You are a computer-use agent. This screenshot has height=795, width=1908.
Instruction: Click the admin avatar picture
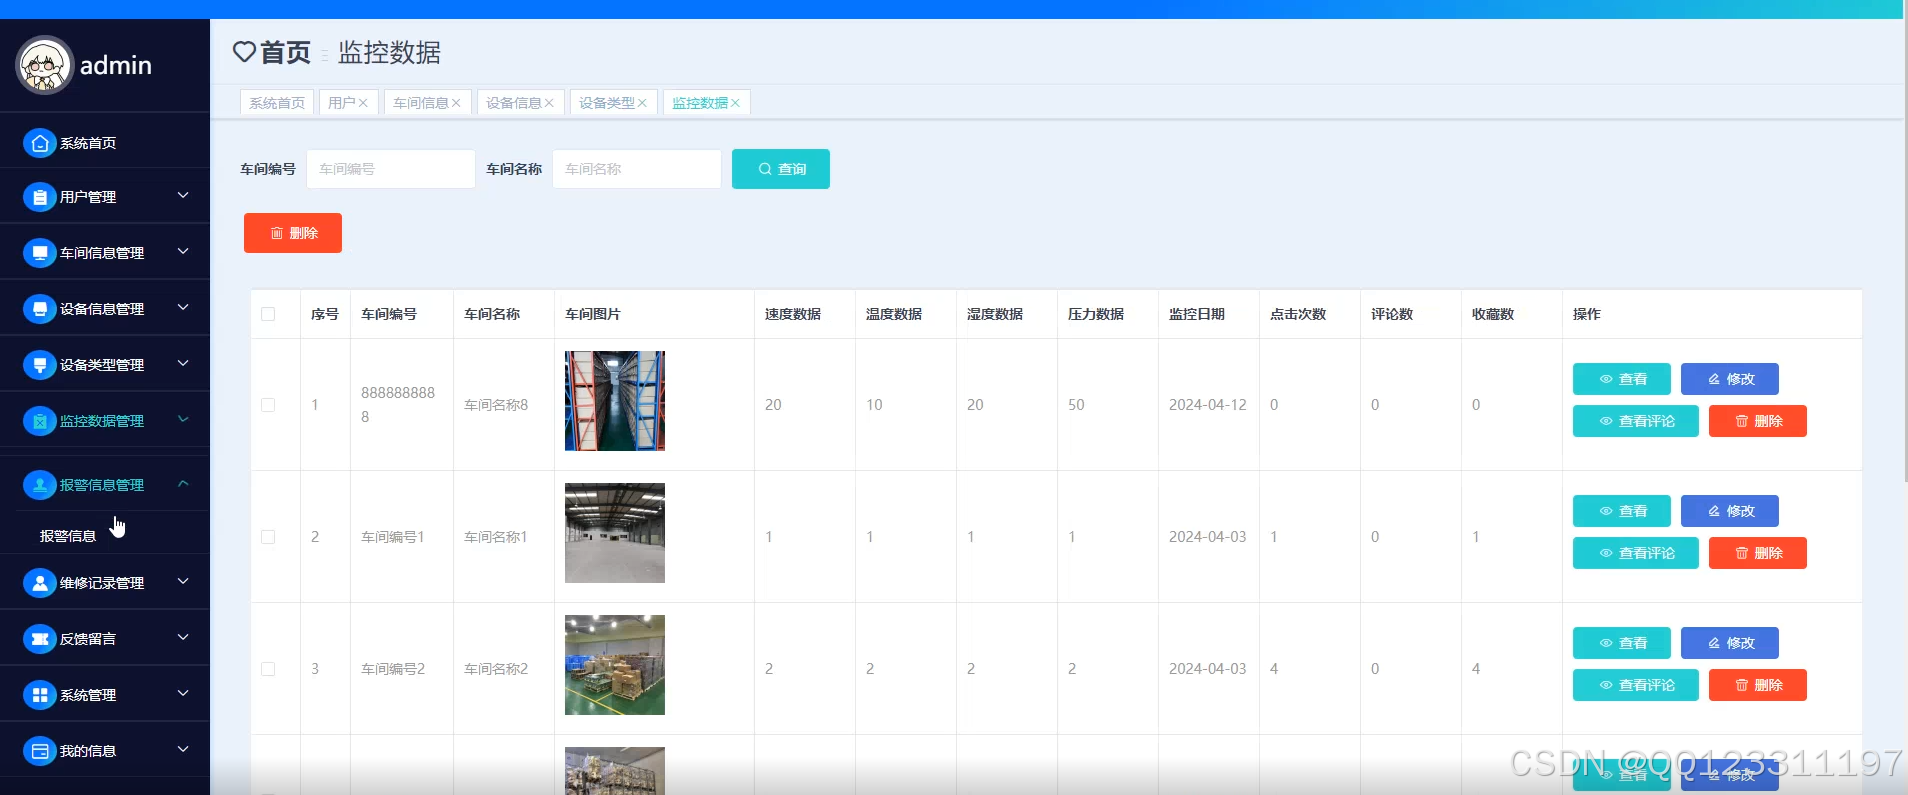[x=44, y=65]
